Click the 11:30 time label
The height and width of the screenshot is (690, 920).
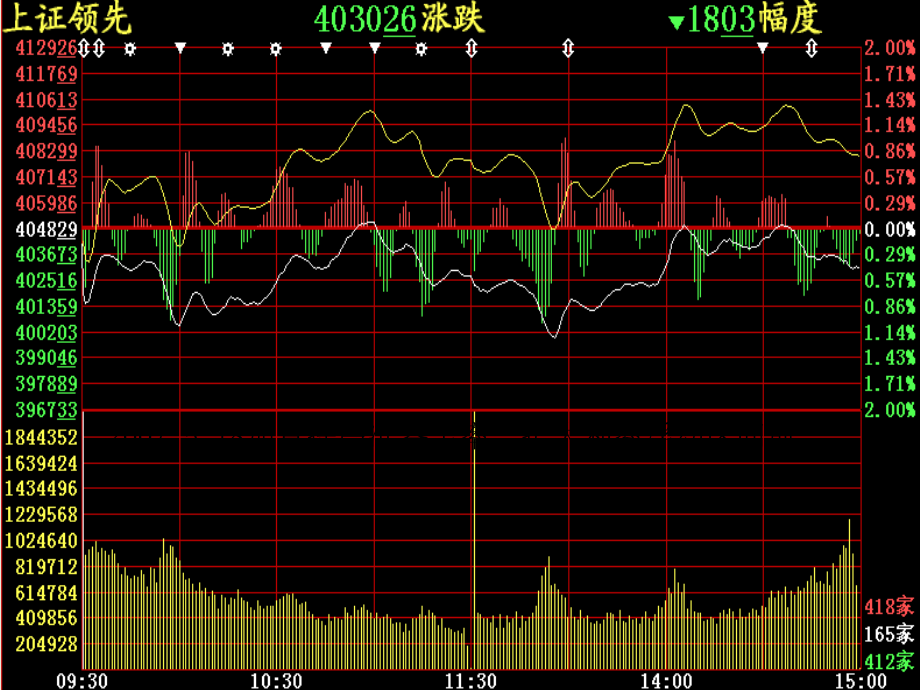pyautogui.click(x=471, y=681)
